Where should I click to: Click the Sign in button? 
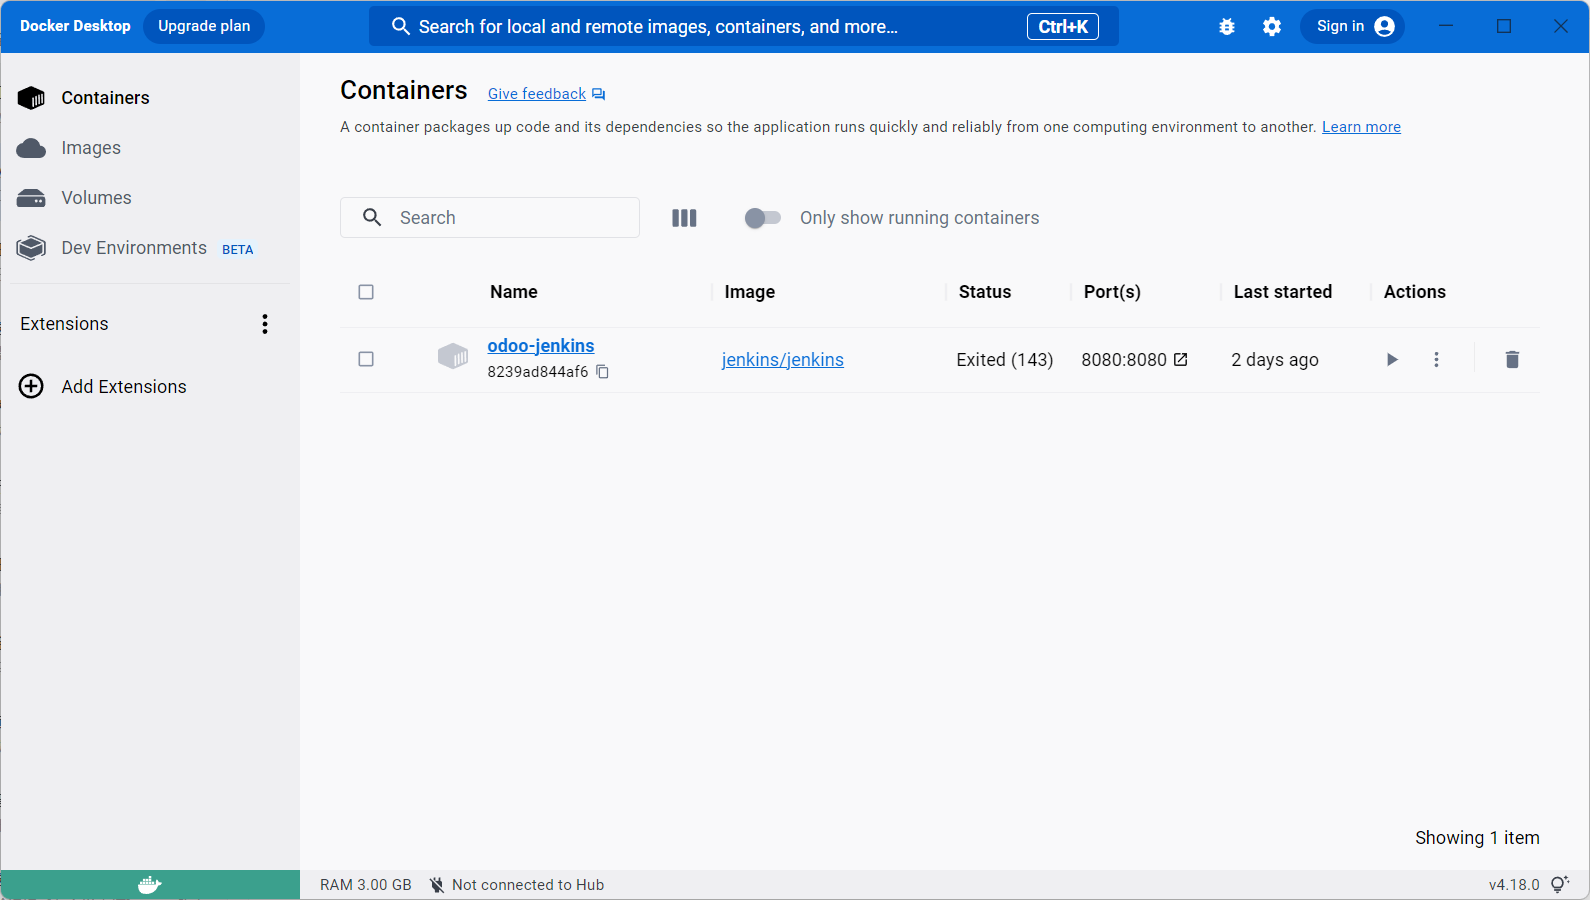1352,26
